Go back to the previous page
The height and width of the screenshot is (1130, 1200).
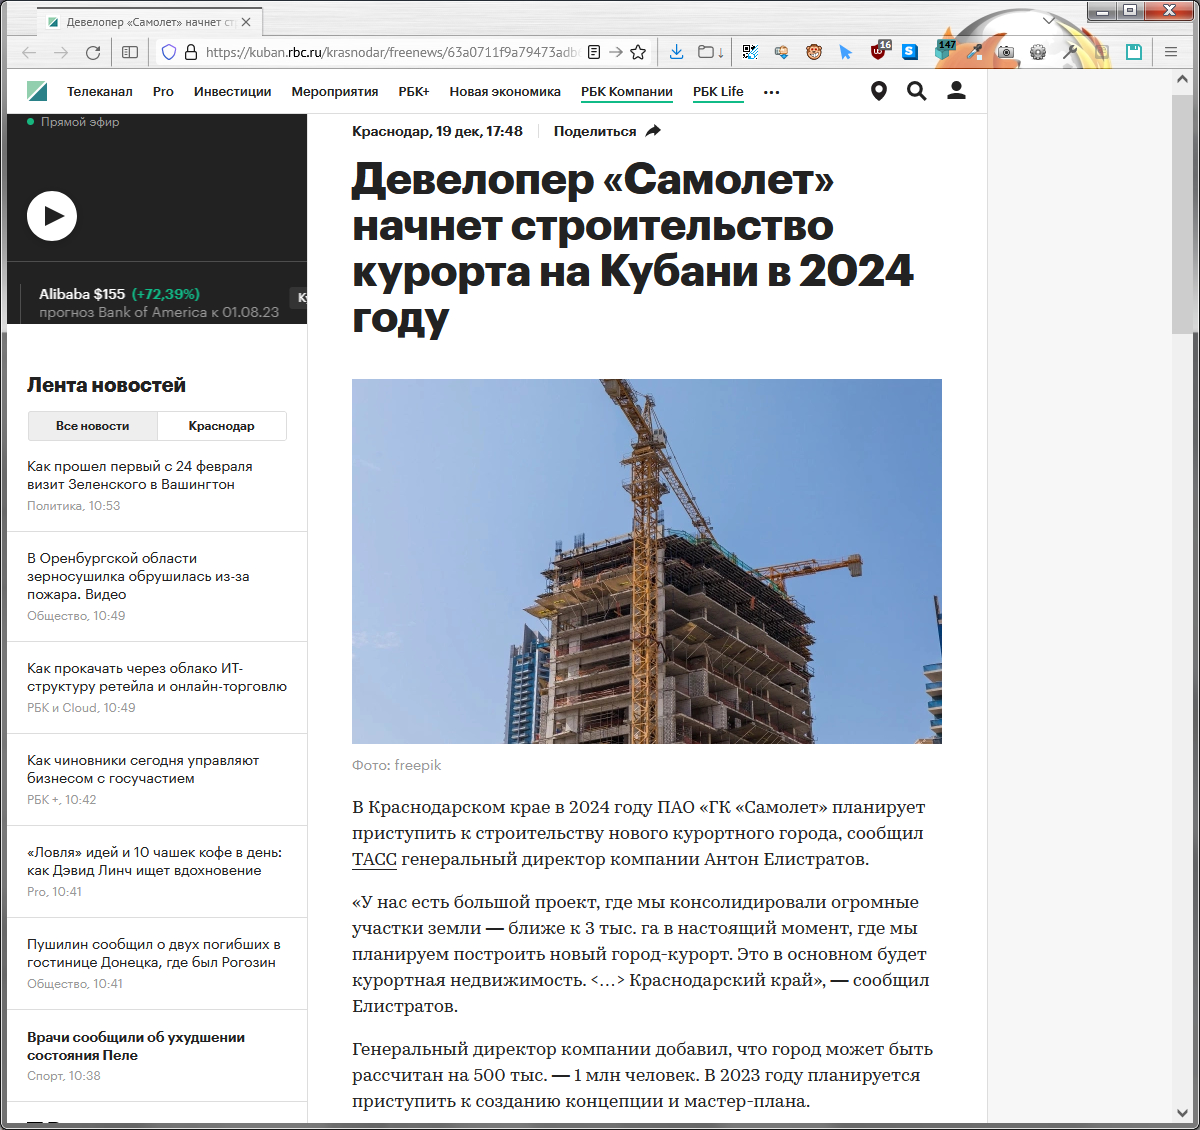point(29,52)
